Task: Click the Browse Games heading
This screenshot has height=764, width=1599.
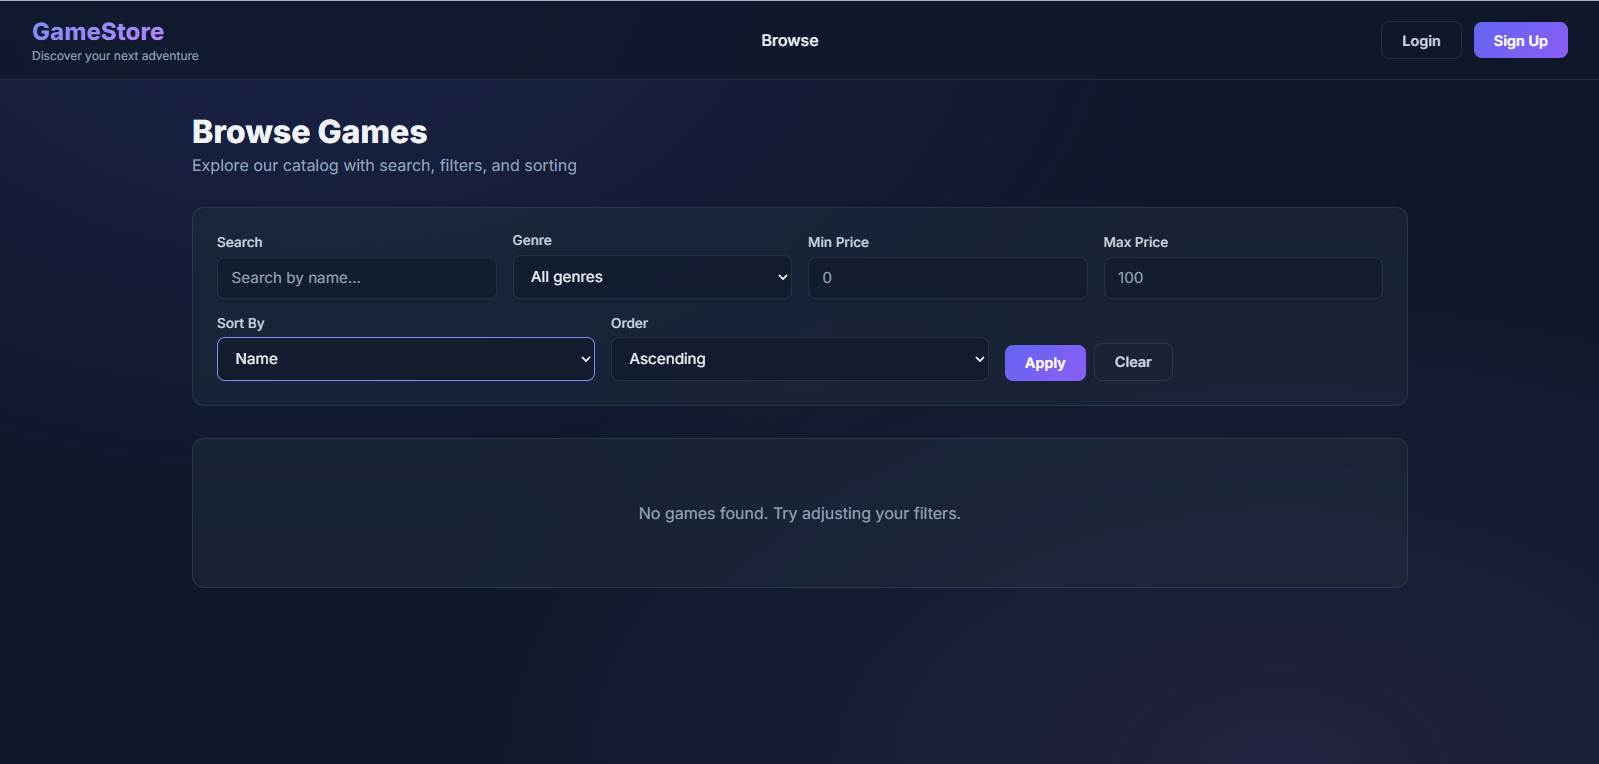Action: coord(310,132)
